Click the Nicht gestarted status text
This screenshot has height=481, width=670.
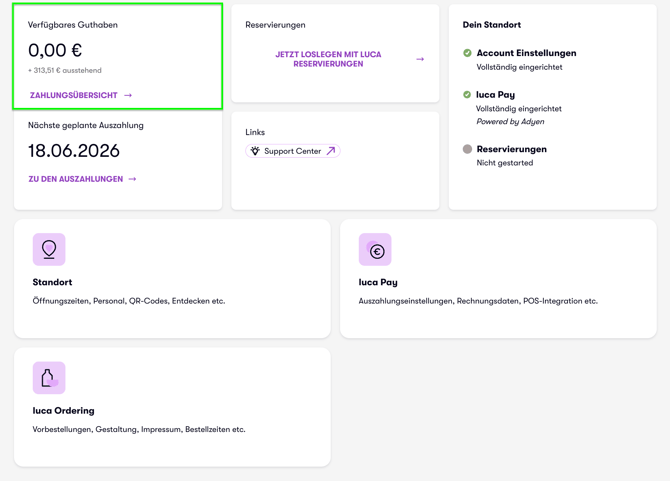pos(505,163)
